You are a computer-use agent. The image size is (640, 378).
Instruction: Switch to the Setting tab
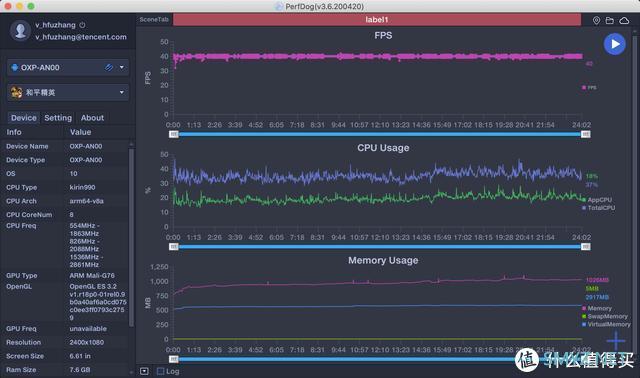click(x=58, y=118)
